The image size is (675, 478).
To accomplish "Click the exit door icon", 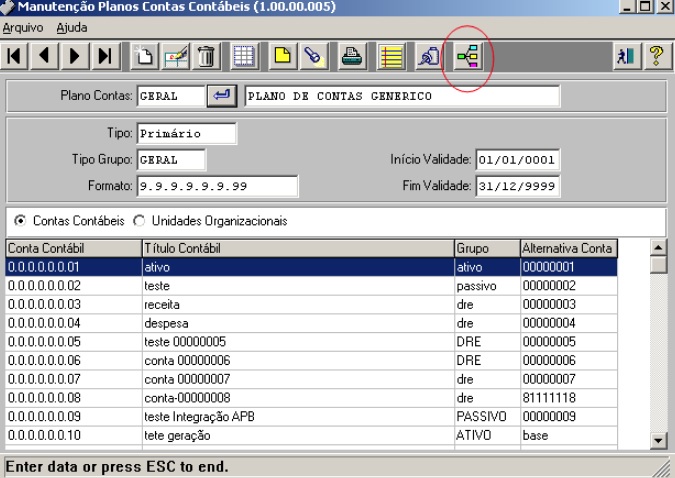I will coord(627,56).
